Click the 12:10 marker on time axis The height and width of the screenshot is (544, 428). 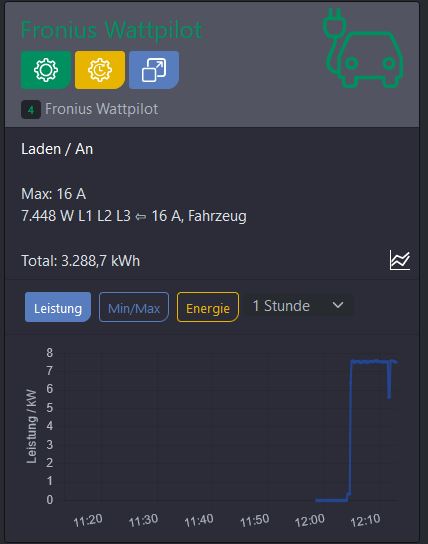365,520
